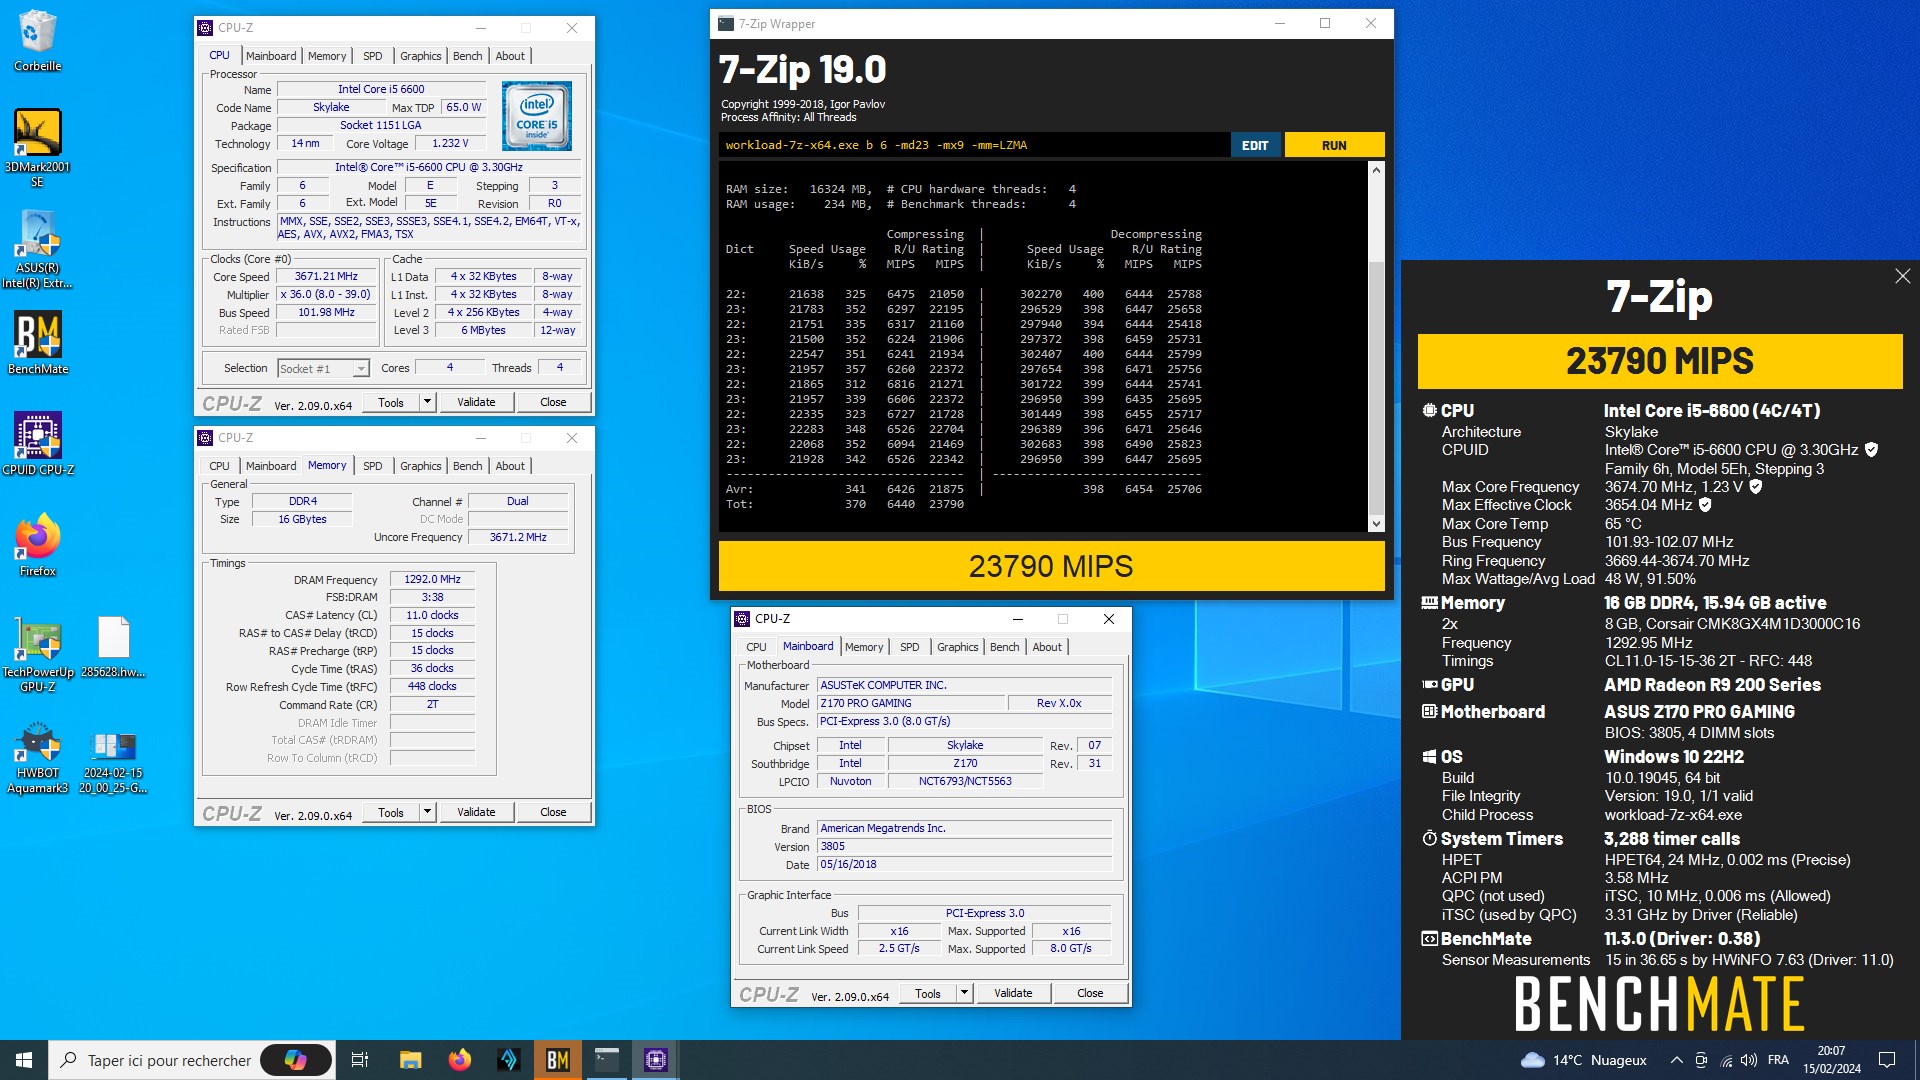
Task: Open the notification center icon
Action: coord(1887,1060)
